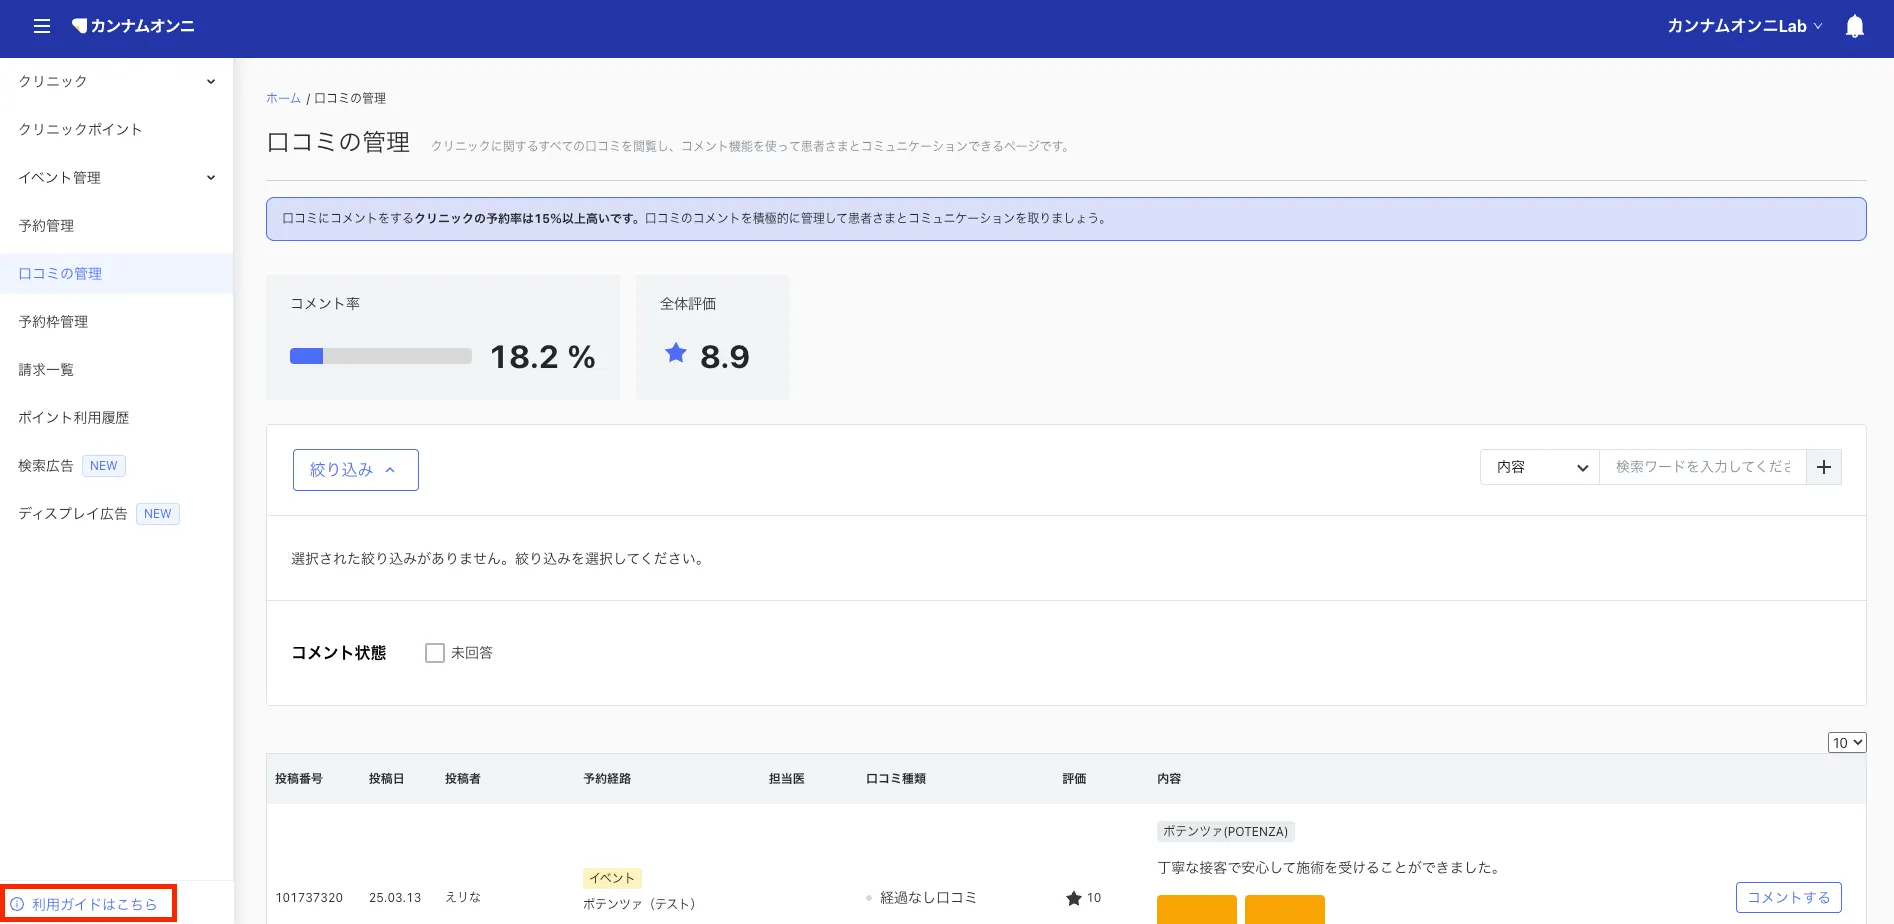The image size is (1894, 924).
Task: Click the plus icon beside search field
Action: (1824, 467)
